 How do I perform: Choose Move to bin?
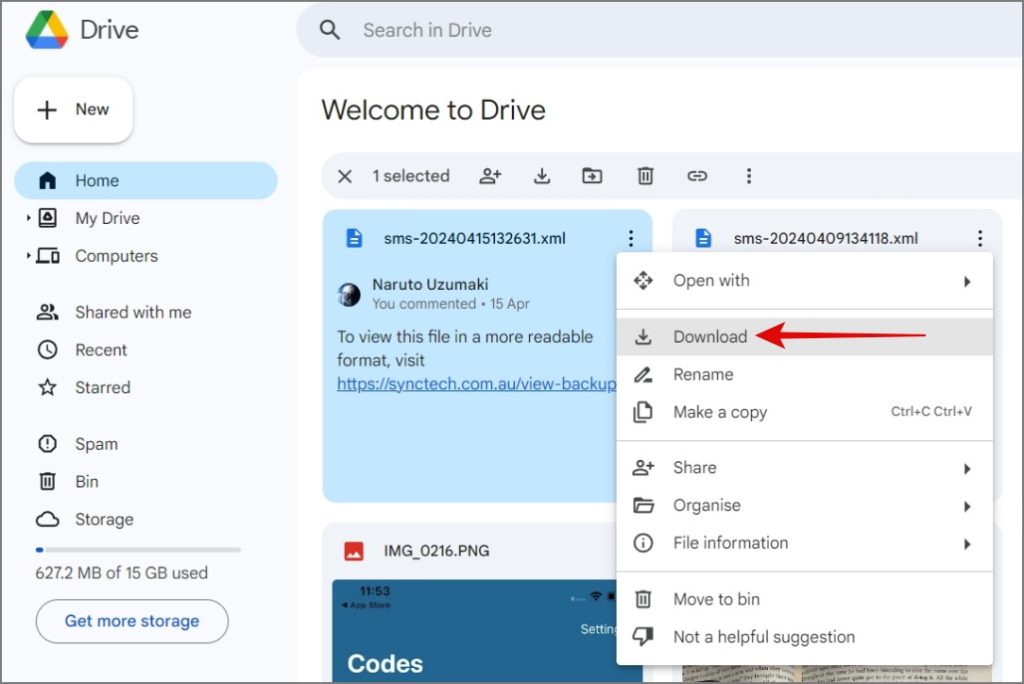(x=805, y=599)
